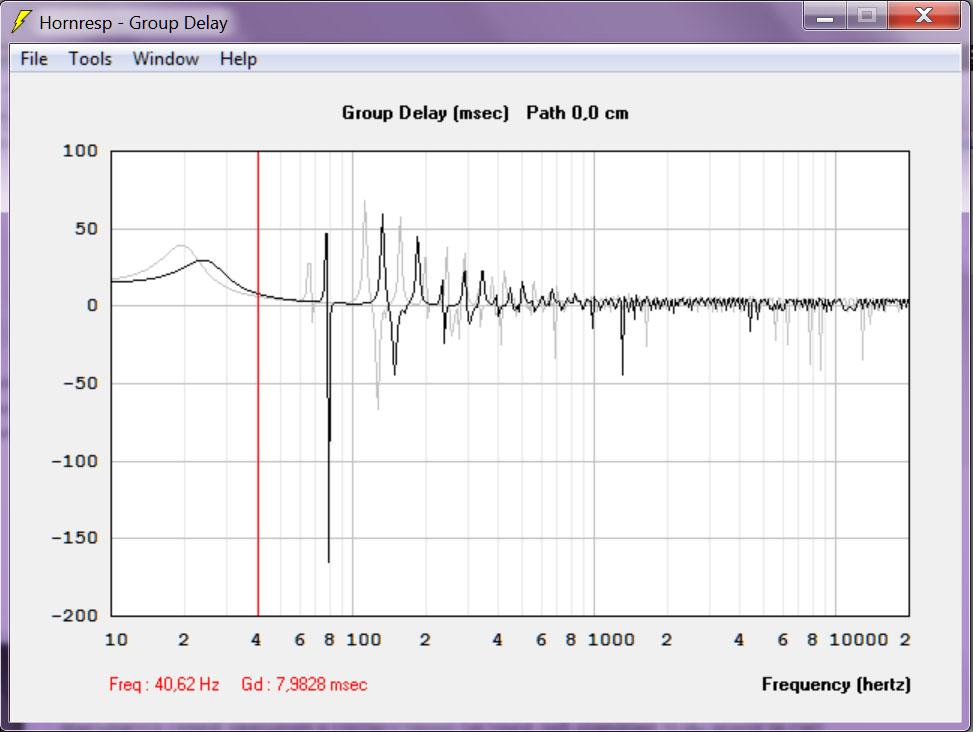Click the 'Frequency (hertz)' axis label
This screenshot has height=732, width=973.
(x=836, y=684)
